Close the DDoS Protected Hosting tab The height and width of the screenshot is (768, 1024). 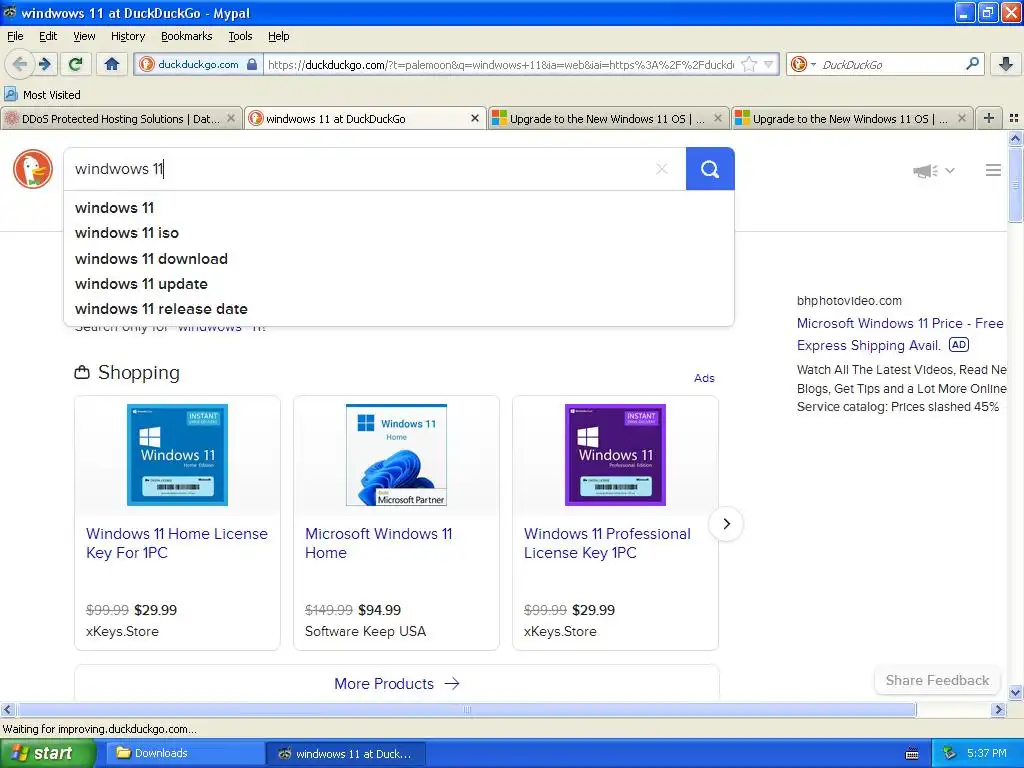click(x=231, y=118)
